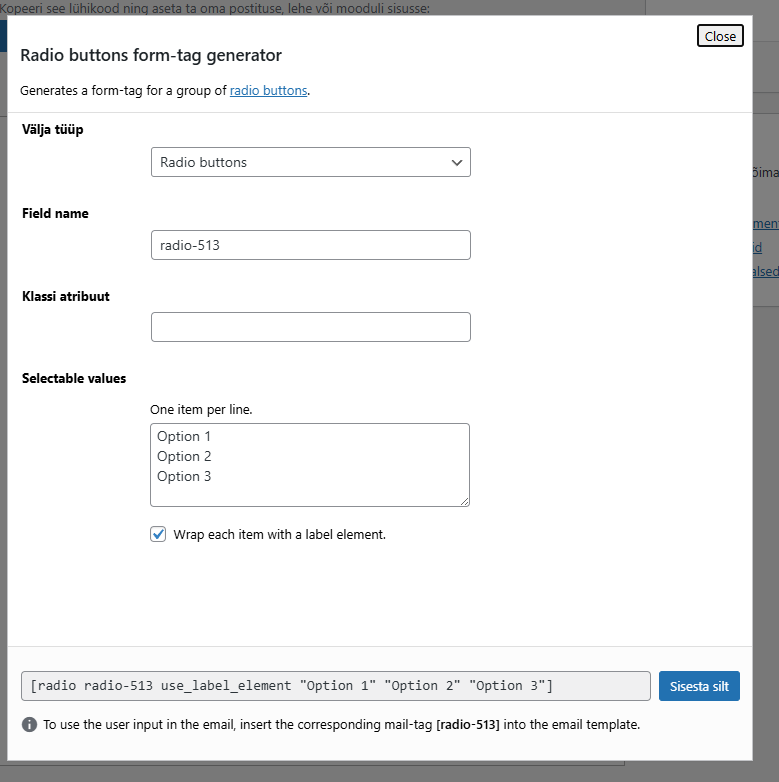Screen dimensions: 779x782
Task: Select the generated [radio radio-513 ...] tag field
Action: [335, 686]
